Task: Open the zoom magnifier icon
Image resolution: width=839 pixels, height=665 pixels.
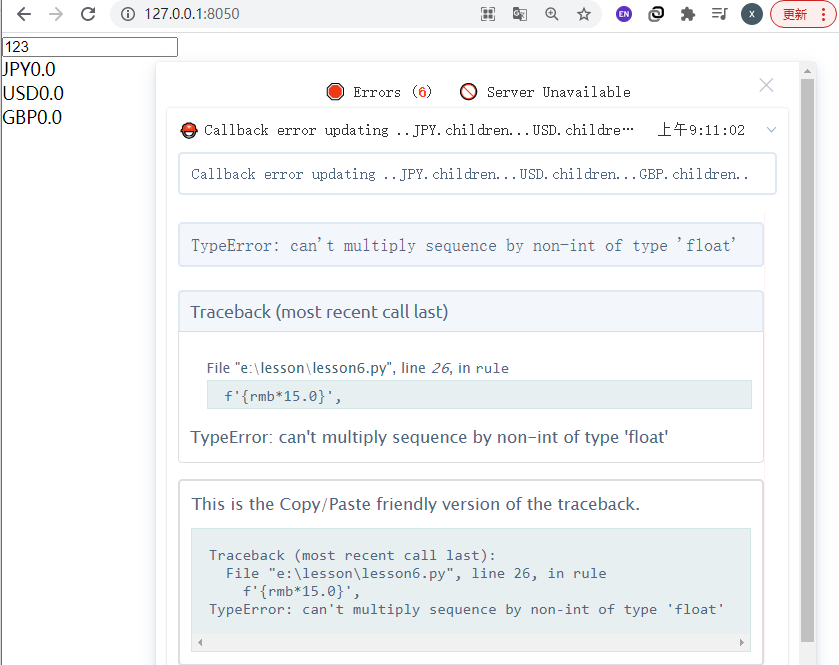Action: 552,14
